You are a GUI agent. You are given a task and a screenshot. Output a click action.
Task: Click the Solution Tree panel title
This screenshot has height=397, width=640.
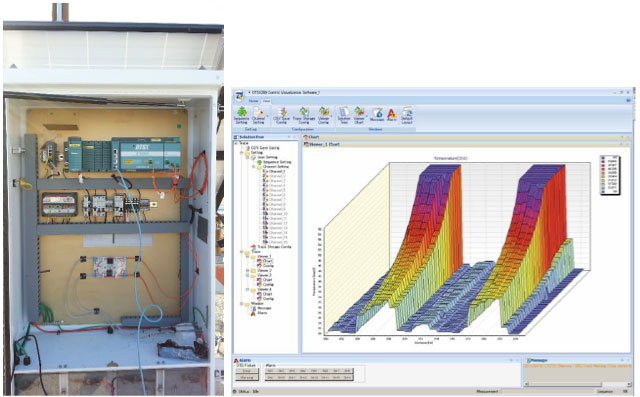point(251,137)
